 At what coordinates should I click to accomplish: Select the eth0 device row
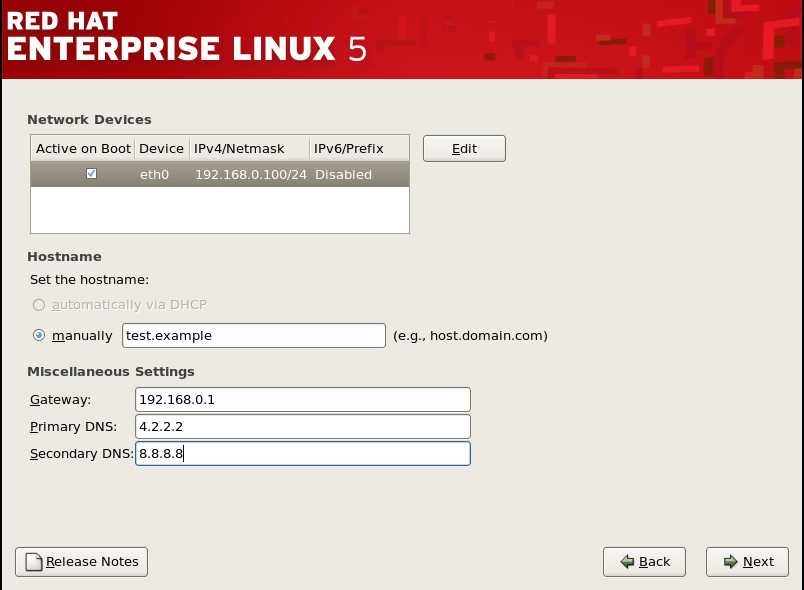[220, 173]
